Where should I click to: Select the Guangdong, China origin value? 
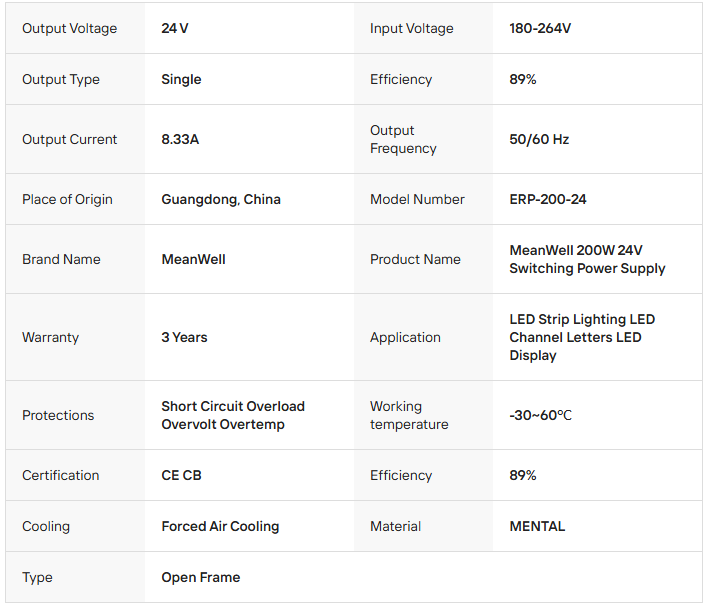tap(221, 199)
